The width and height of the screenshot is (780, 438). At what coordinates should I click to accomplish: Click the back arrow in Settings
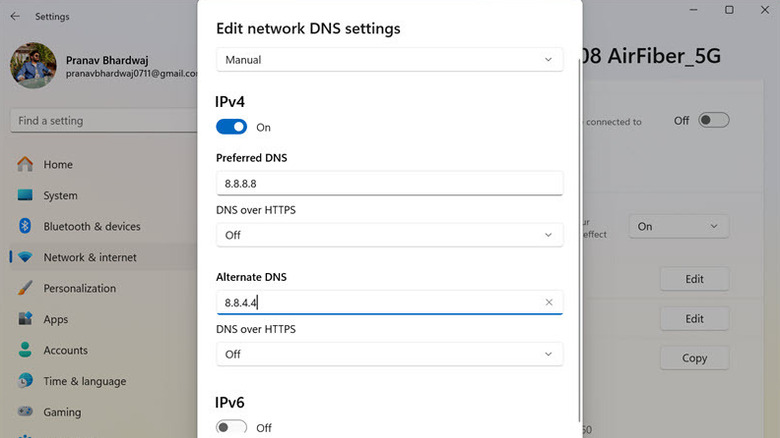[14, 17]
